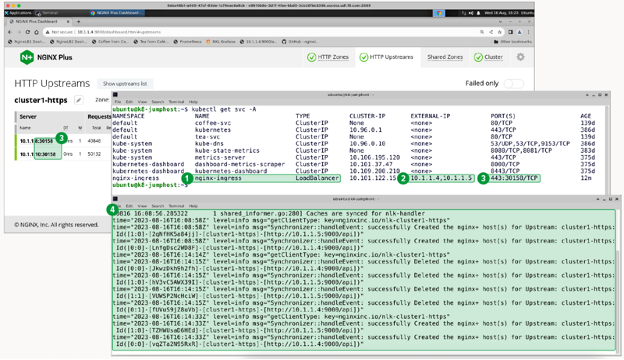Screen dimensions: 624x360
Task: Open notifications bell in top panel
Action: pyautogui.click(x=478, y=13)
